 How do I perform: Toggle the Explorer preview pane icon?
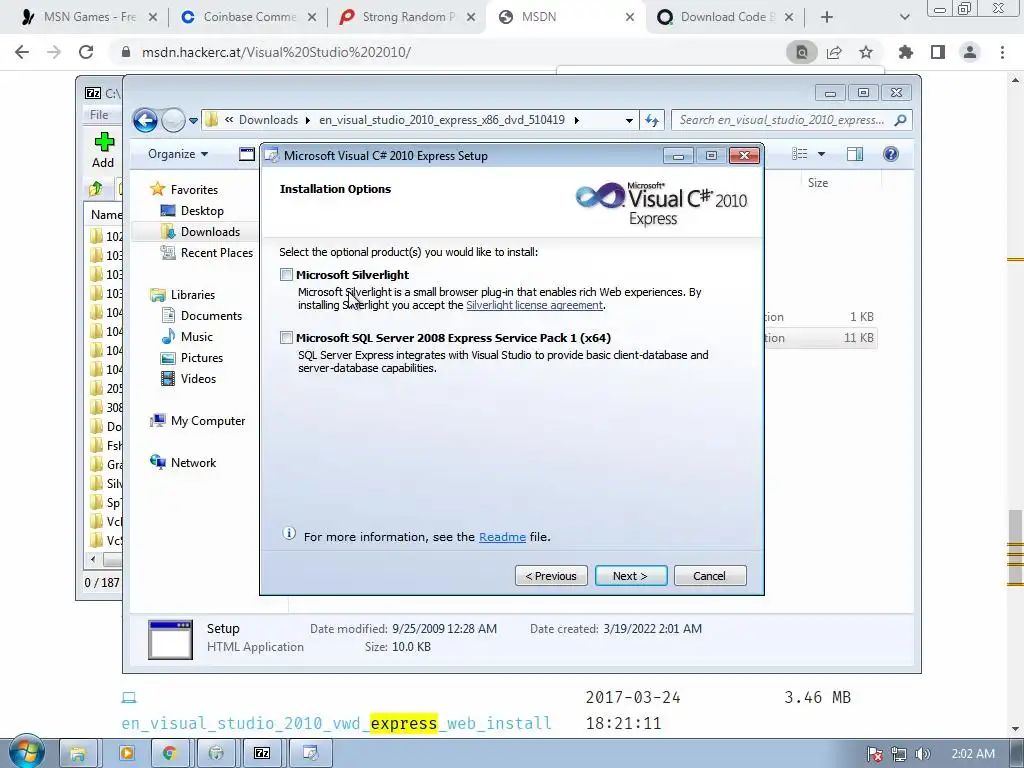click(x=855, y=154)
